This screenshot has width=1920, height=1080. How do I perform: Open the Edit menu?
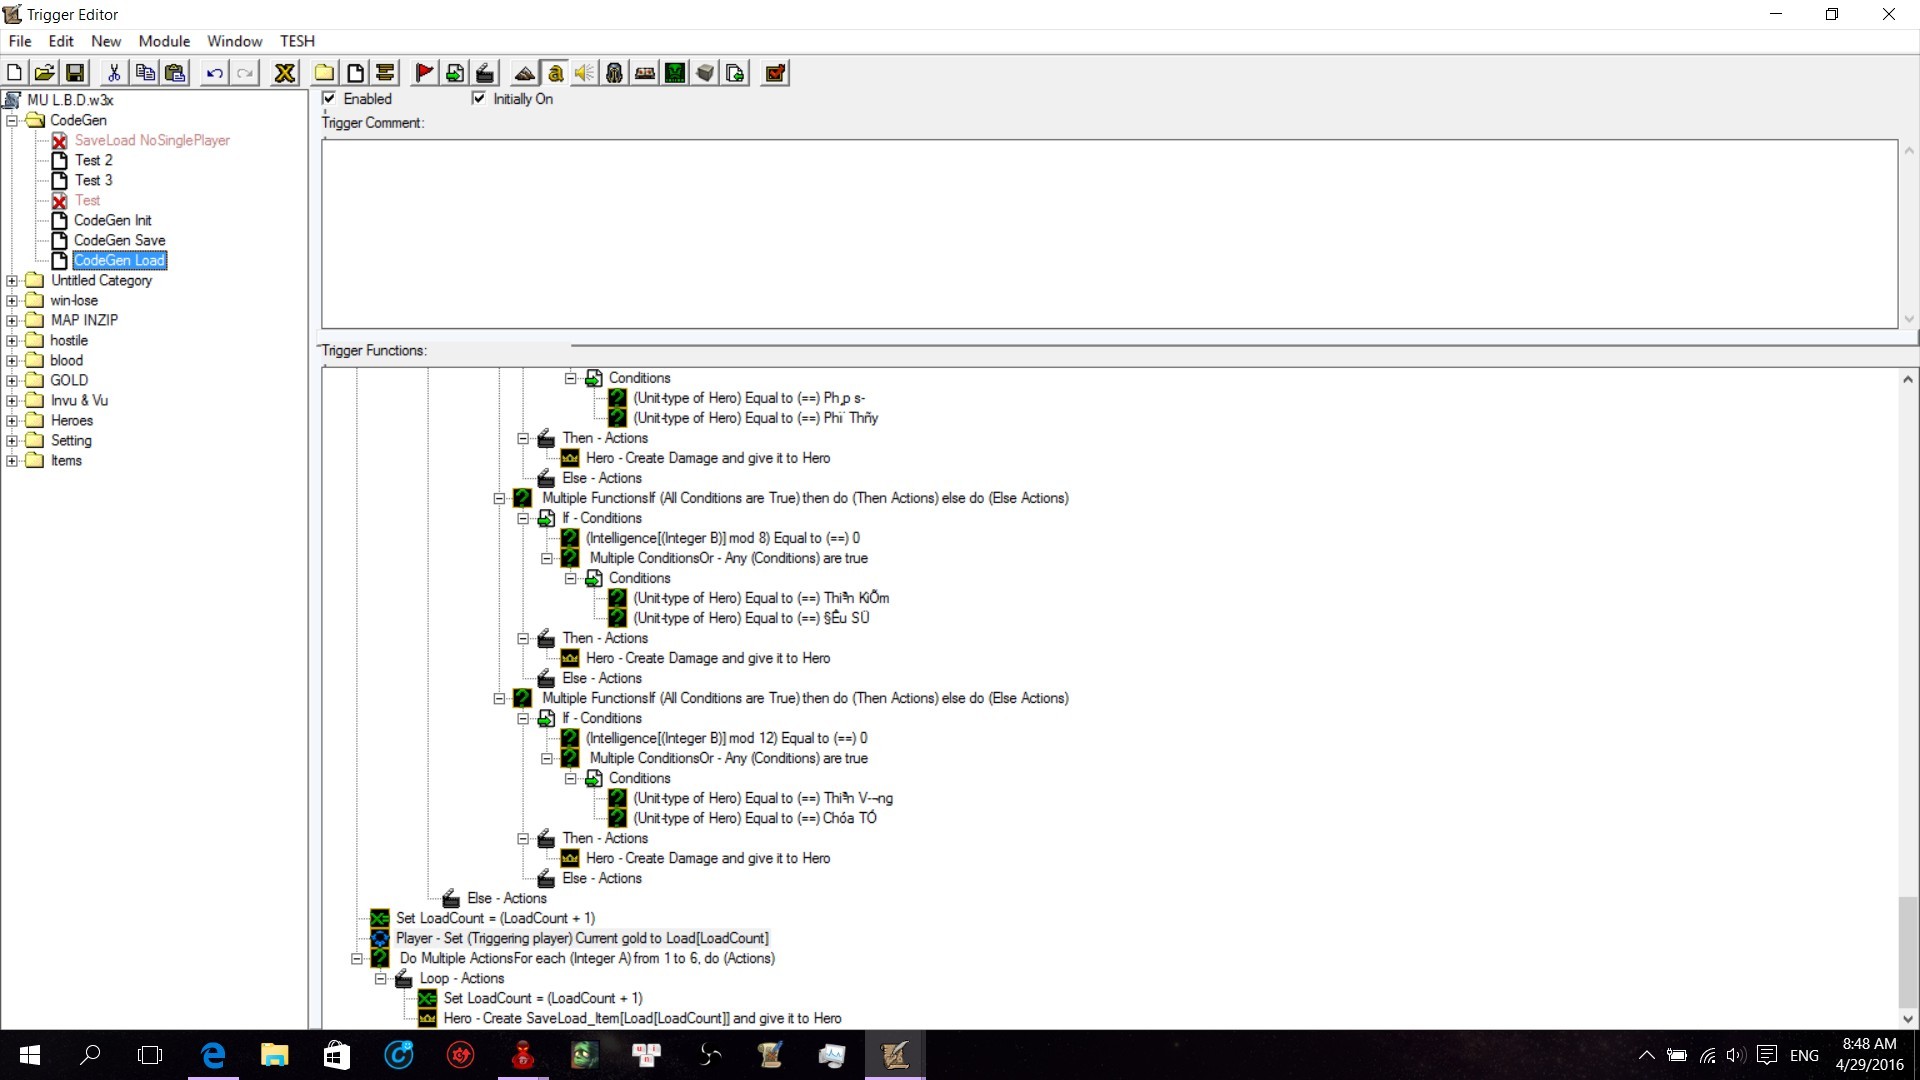[x=61, y=41]
